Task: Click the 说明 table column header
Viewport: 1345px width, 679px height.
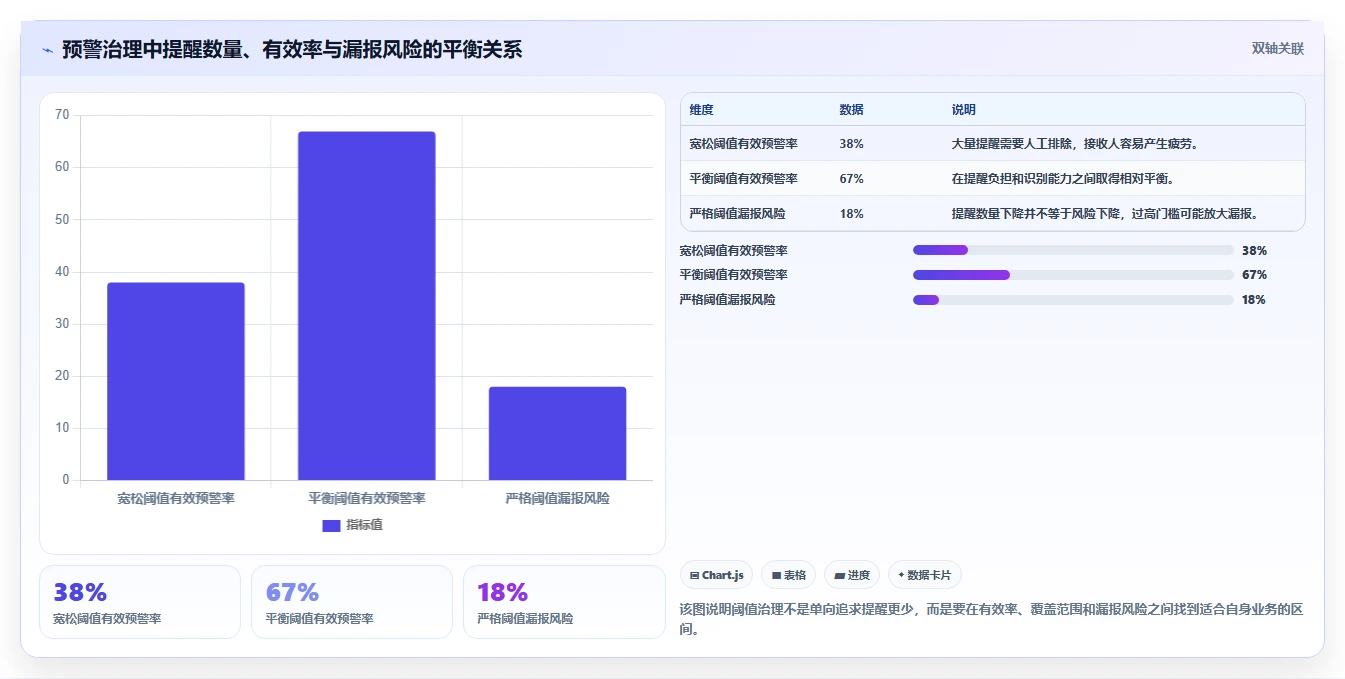Action: coord(964,110)
